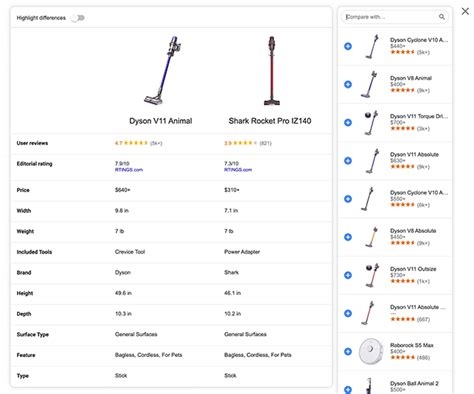Open the Dyson V11 Animal product image
The height and width of the screenshot is (394, 474).
tap(163, 70)
